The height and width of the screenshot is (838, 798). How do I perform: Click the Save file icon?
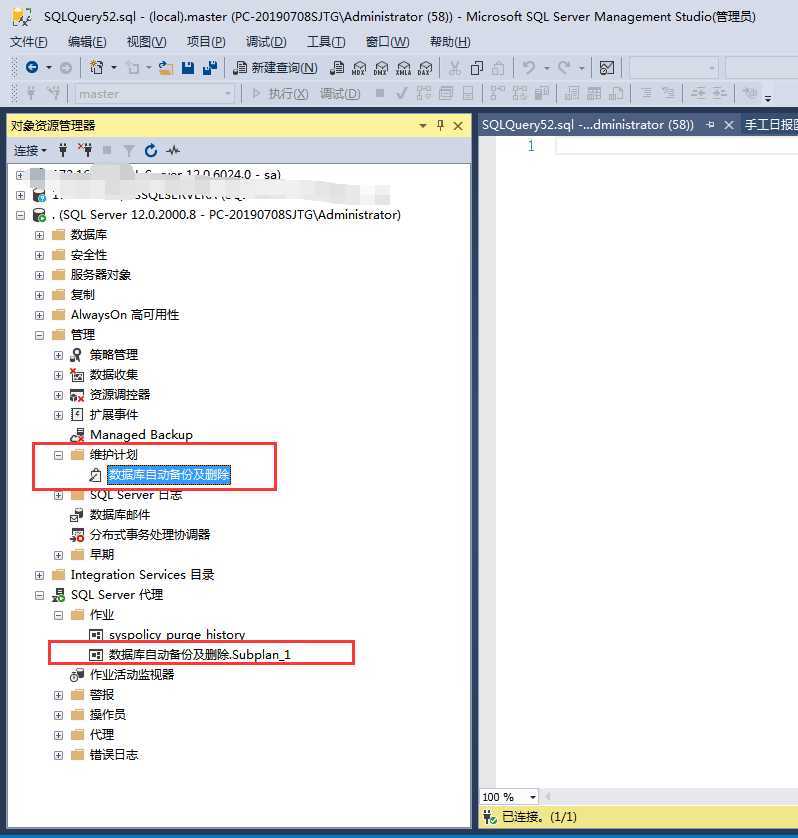[188, 68]
